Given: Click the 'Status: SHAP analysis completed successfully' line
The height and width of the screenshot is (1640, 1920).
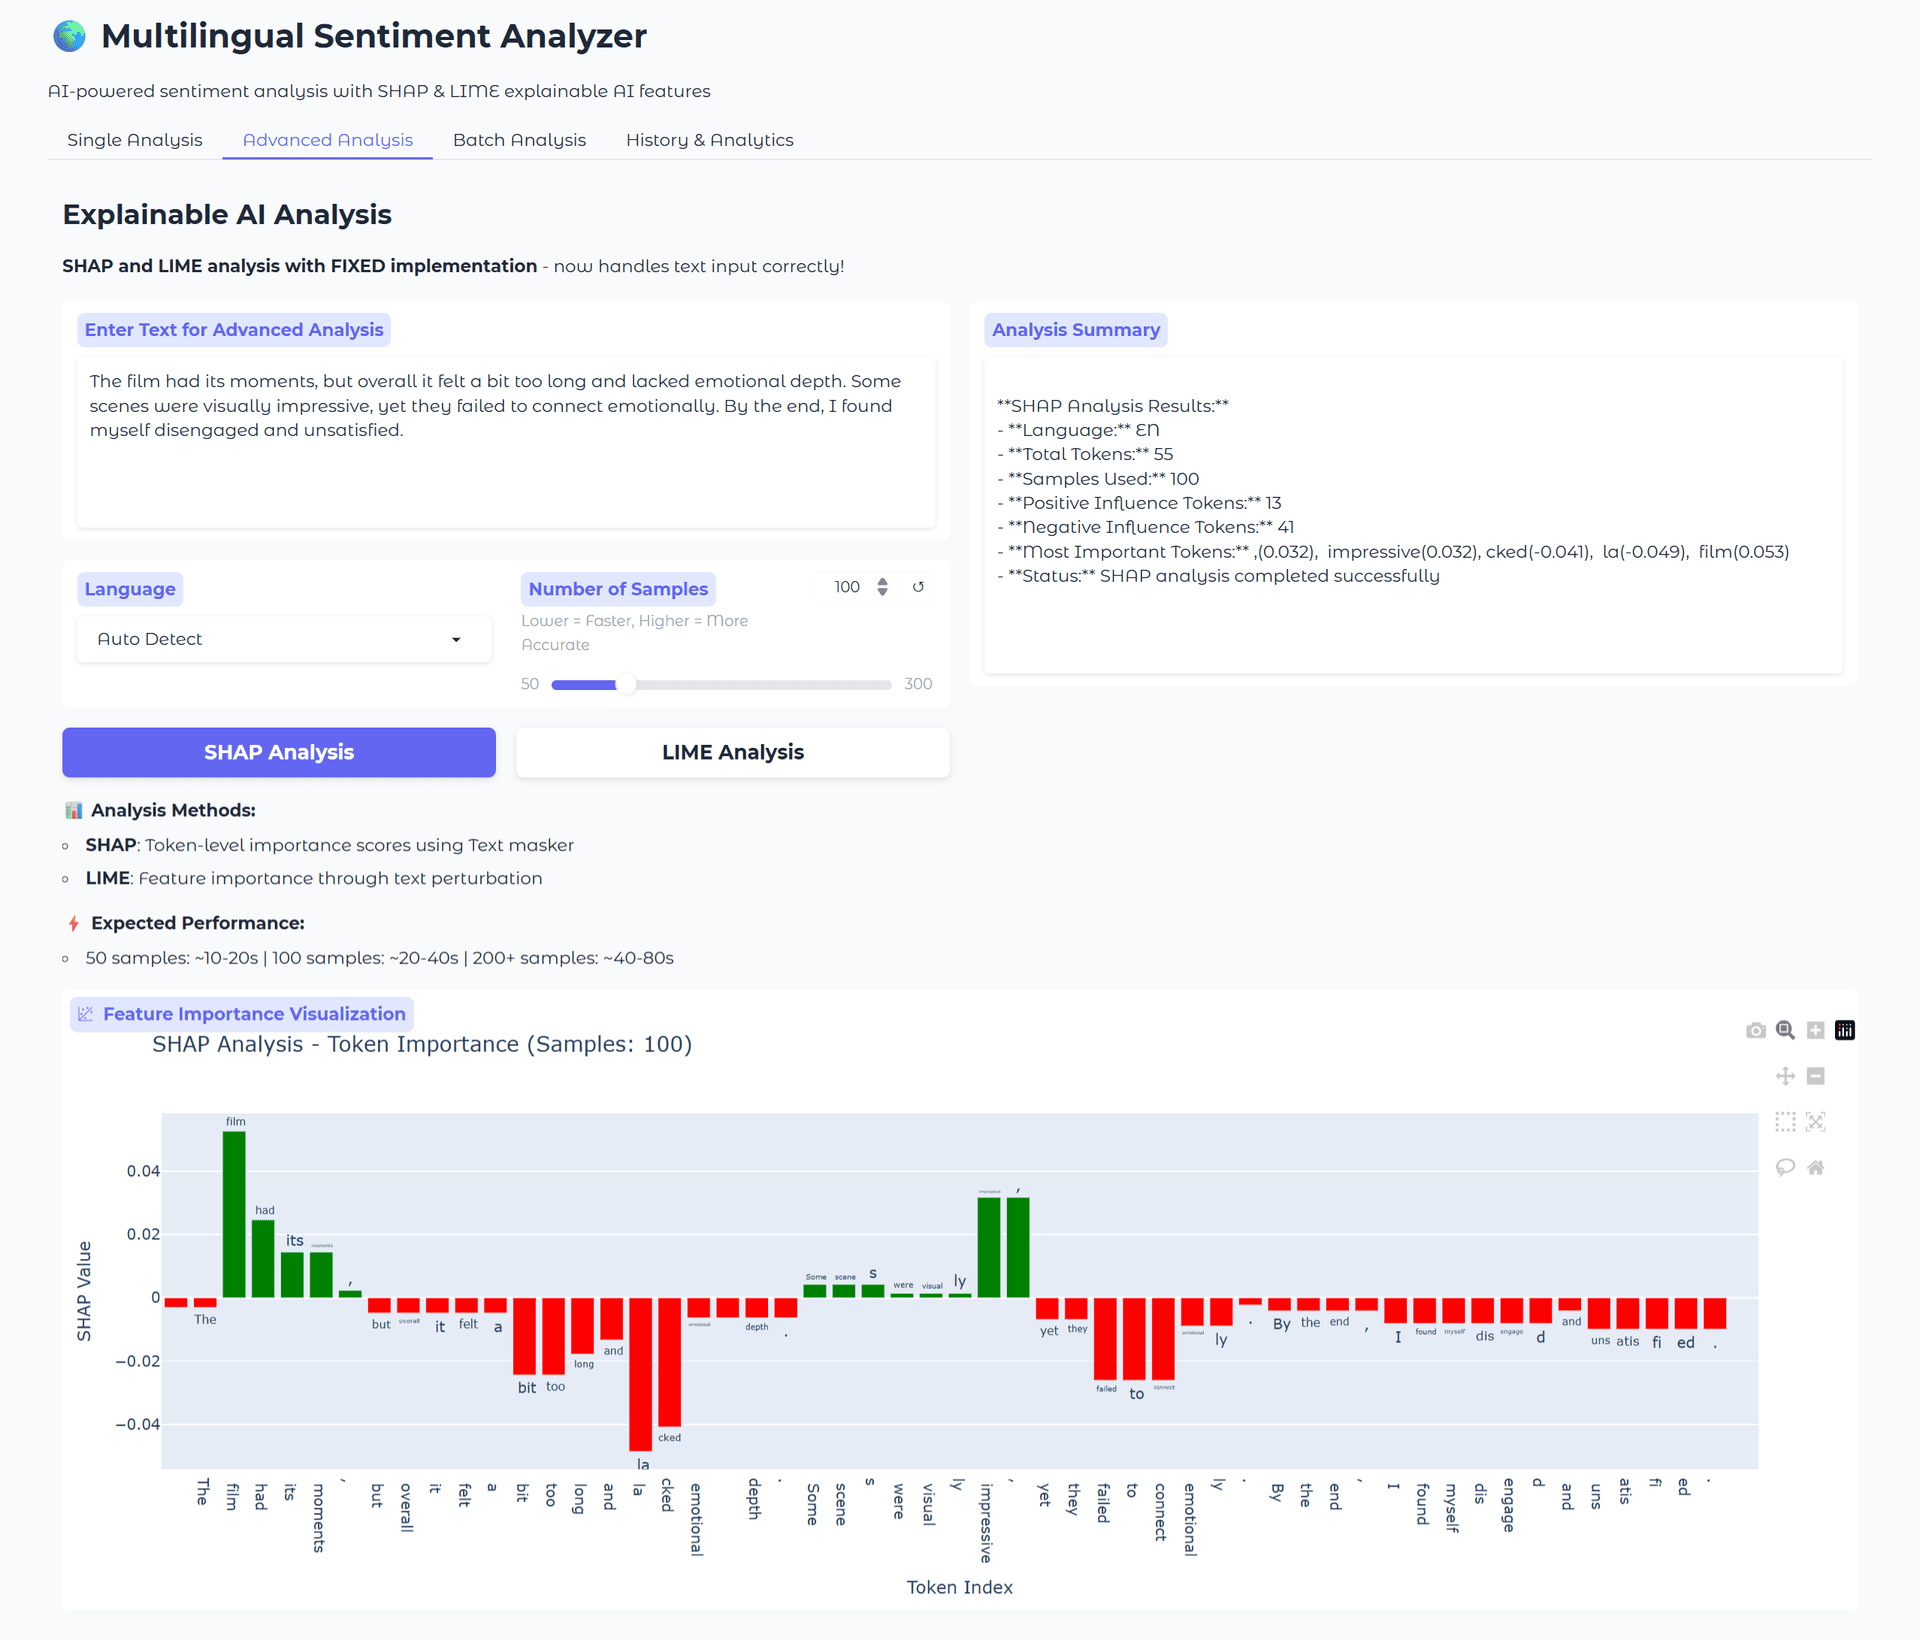Looking at the screenshot, I should click(1218, 576).
